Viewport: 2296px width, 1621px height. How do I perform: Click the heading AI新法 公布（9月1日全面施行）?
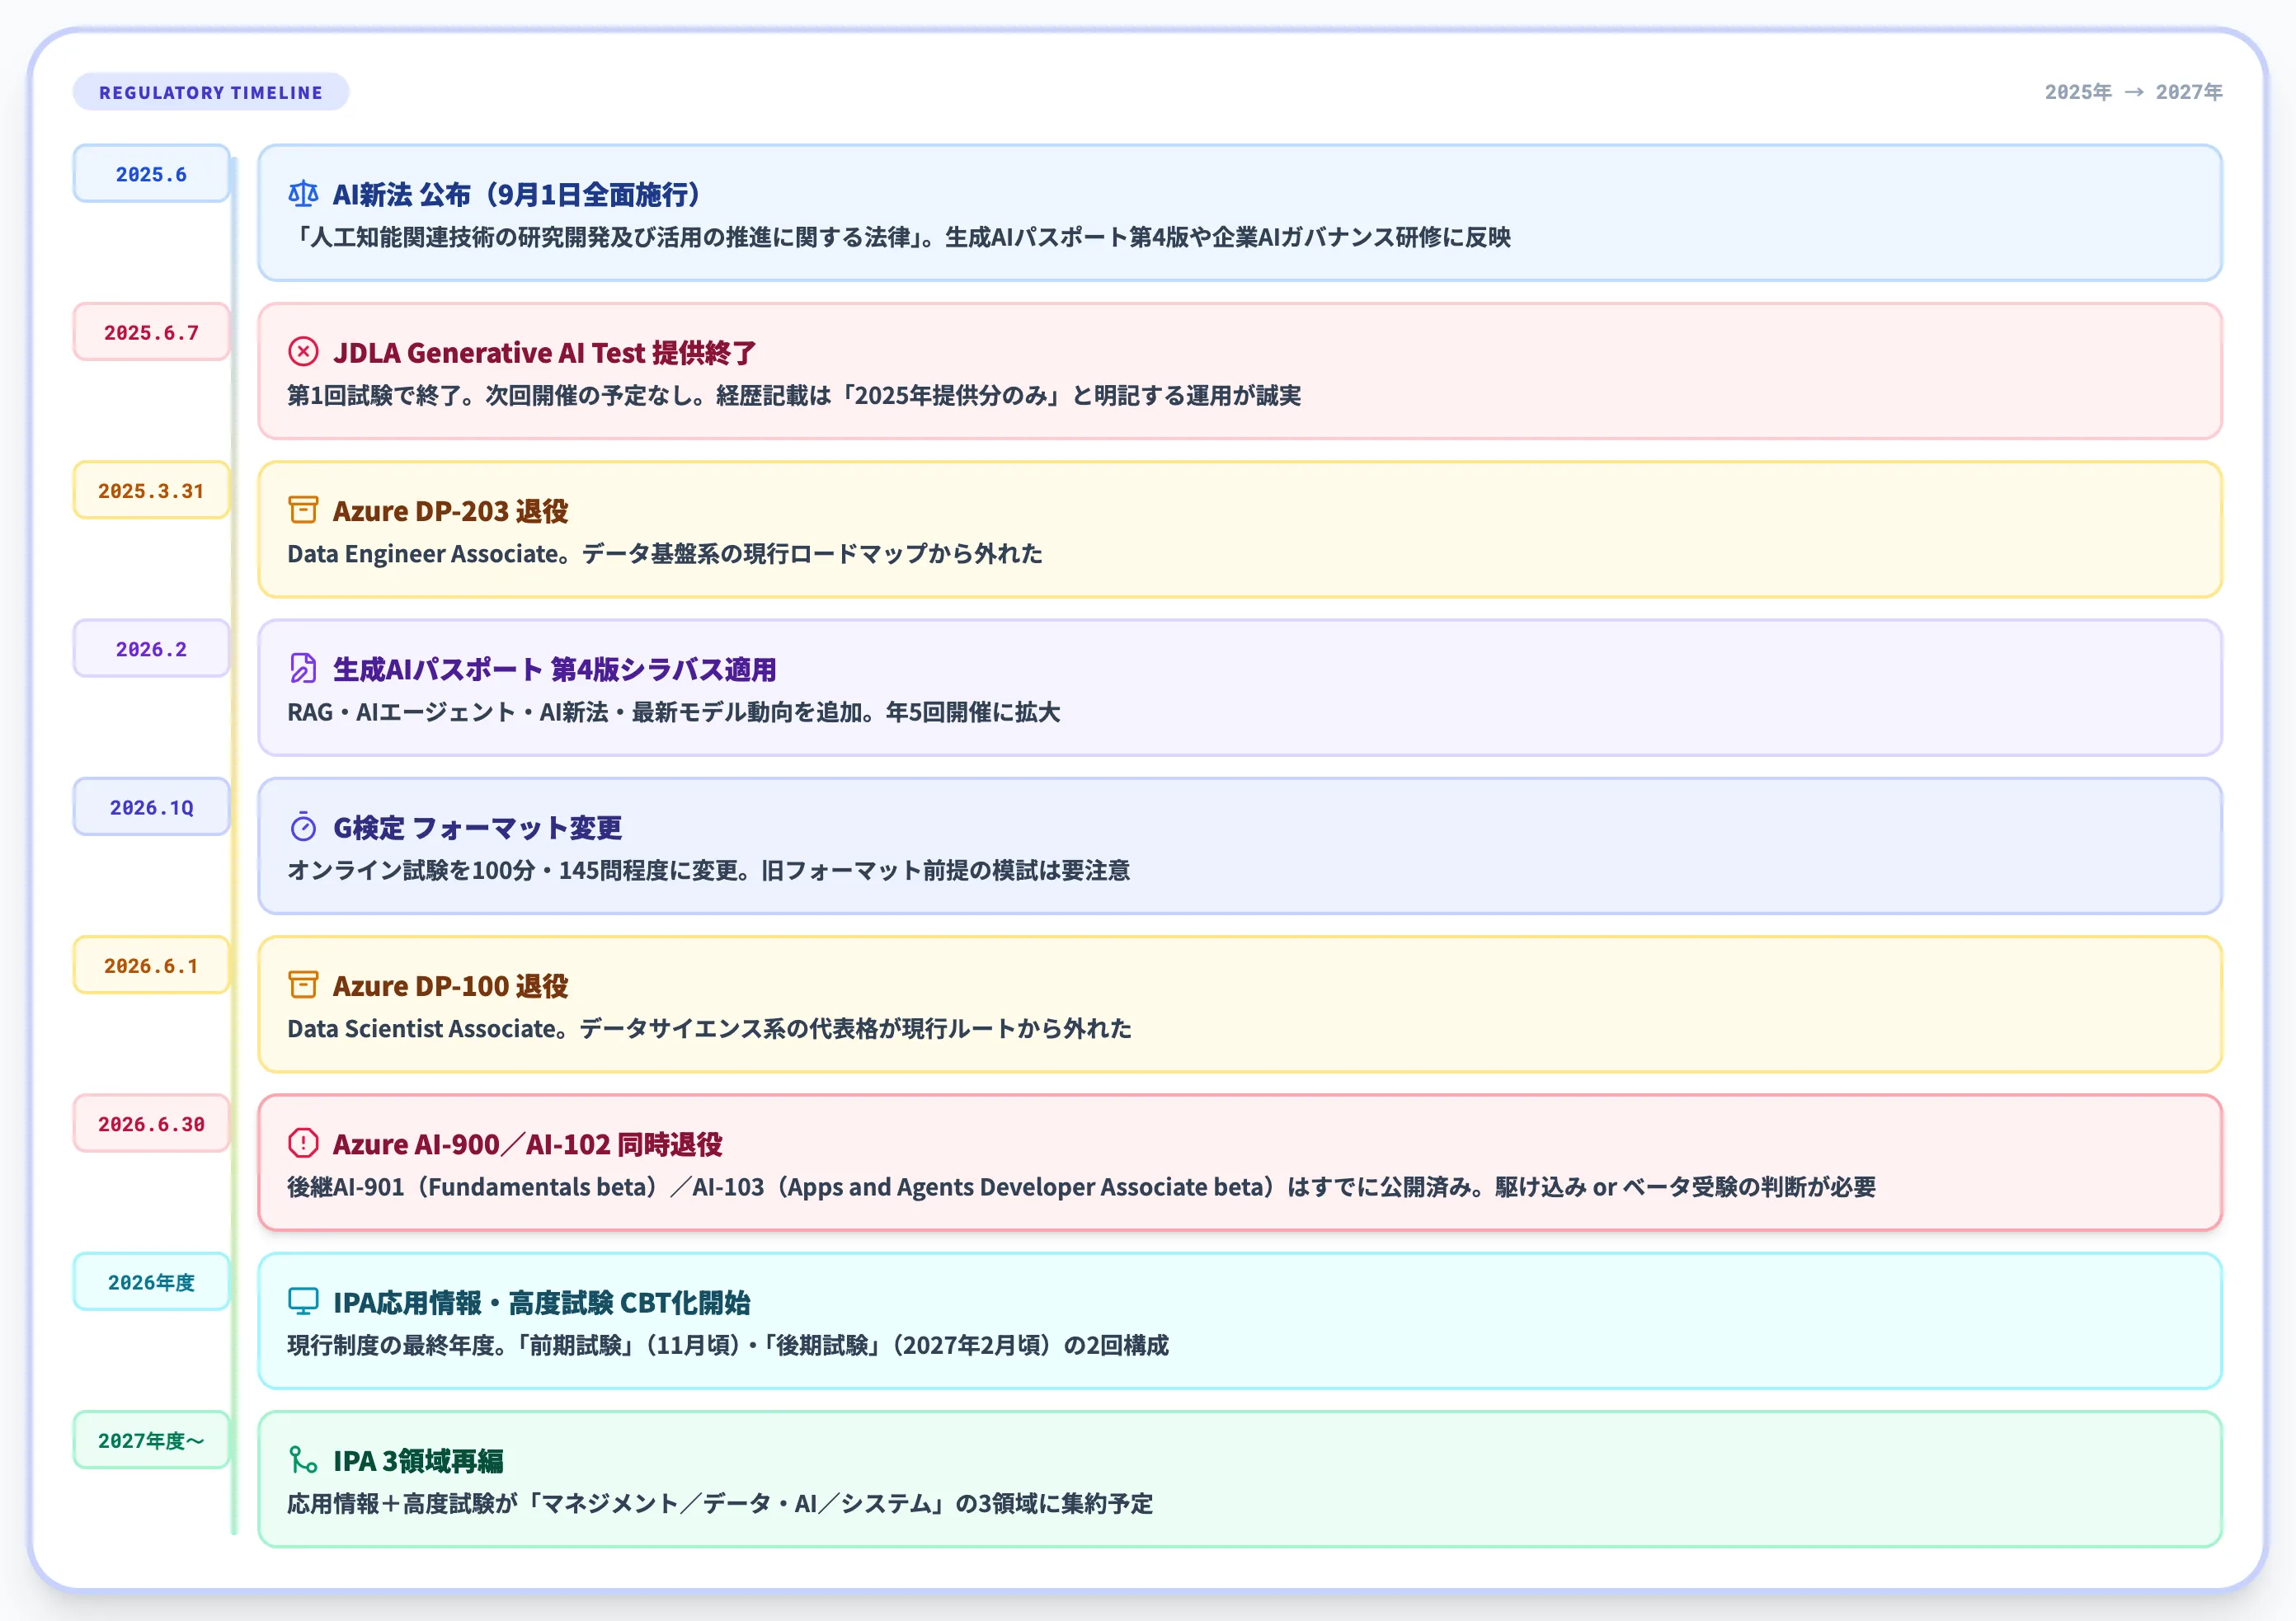click(516, 195)
